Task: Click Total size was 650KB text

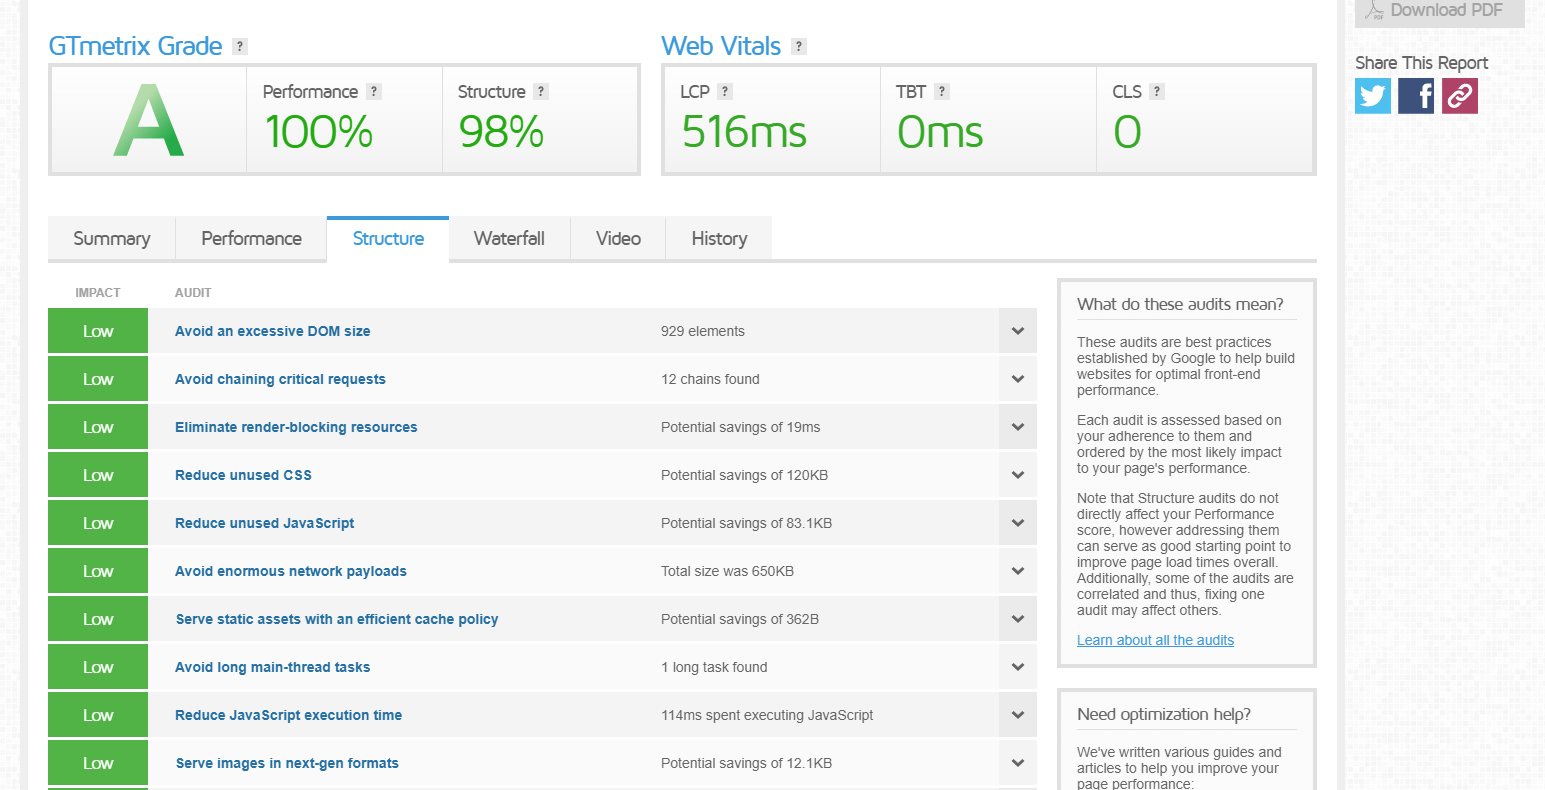Action: [727, 571]
